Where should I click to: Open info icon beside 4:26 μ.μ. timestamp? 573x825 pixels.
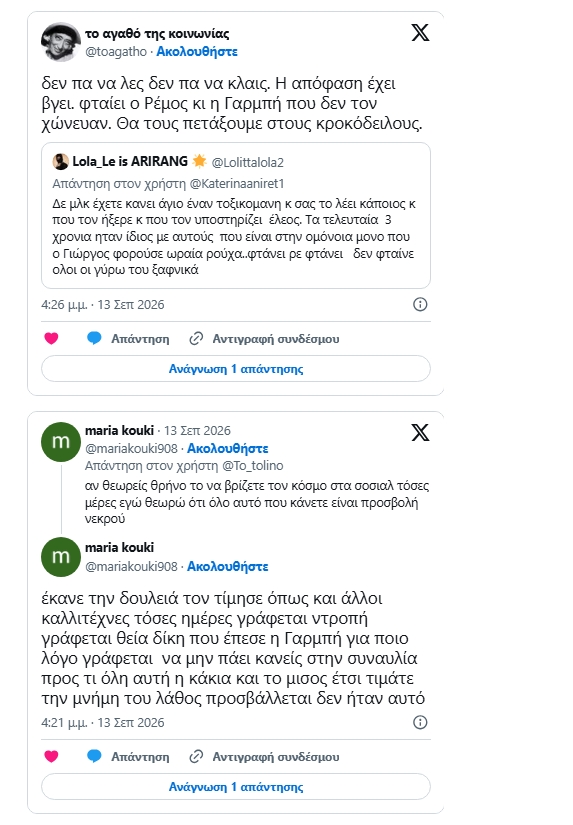[420, 304]
